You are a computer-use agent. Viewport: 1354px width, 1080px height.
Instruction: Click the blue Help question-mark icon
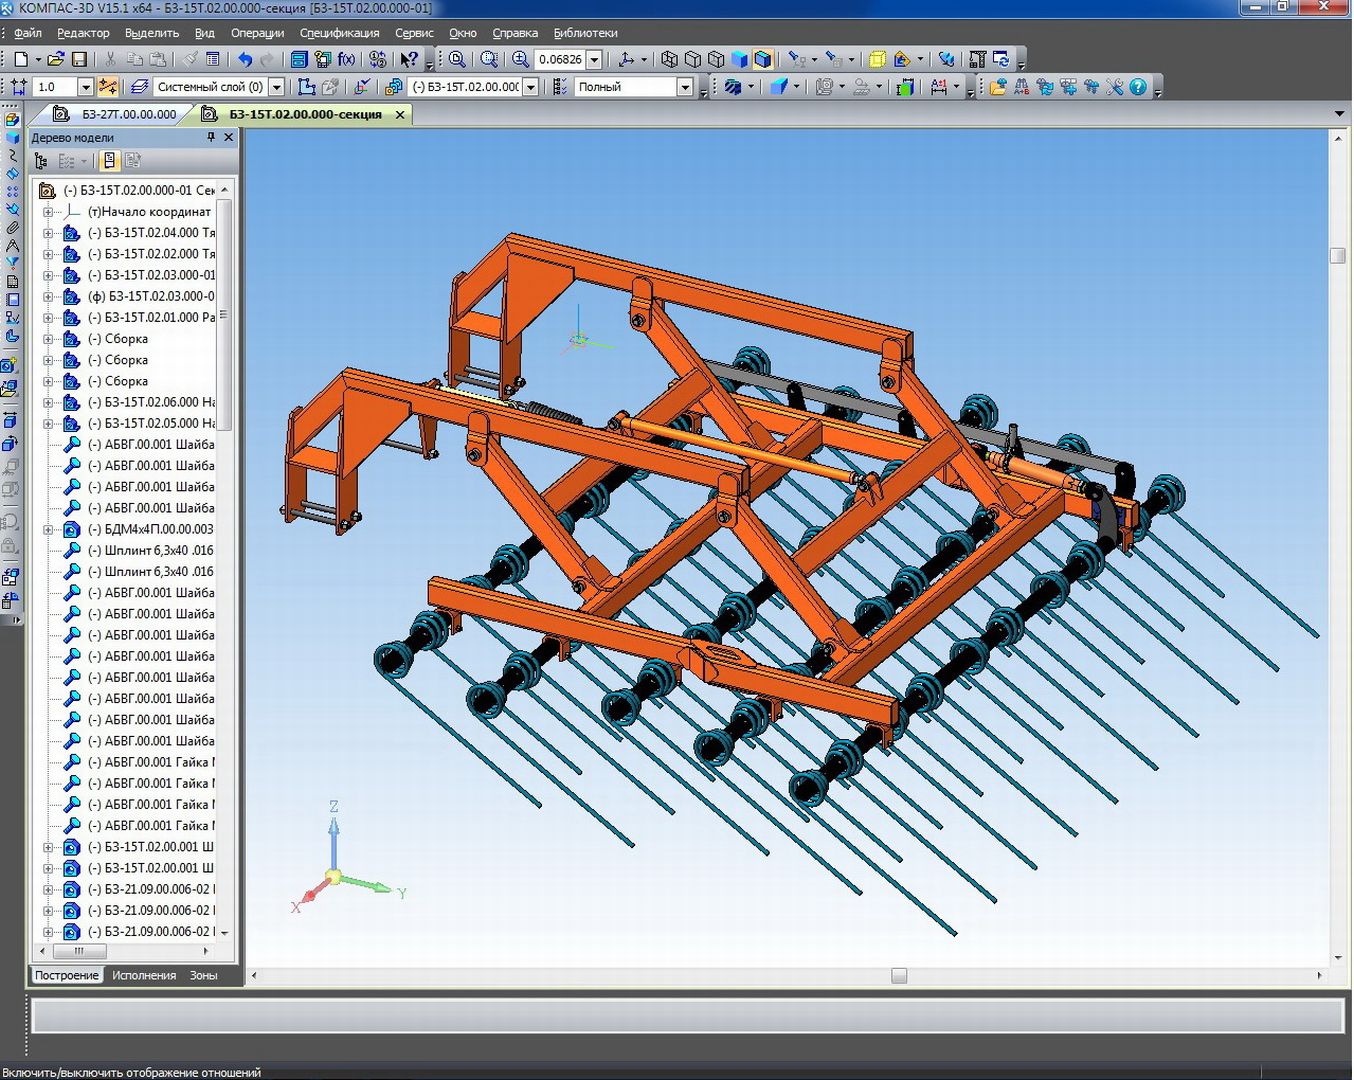(x=1138, y=87)
